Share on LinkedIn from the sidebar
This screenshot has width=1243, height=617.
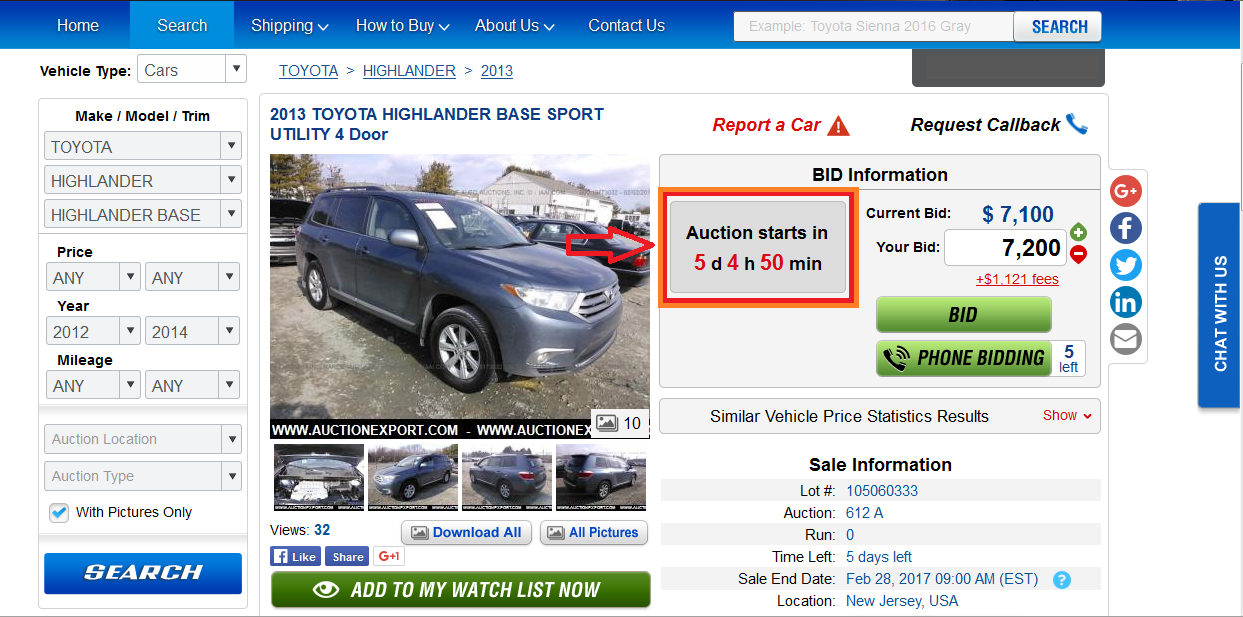[x=1126, y=302]
